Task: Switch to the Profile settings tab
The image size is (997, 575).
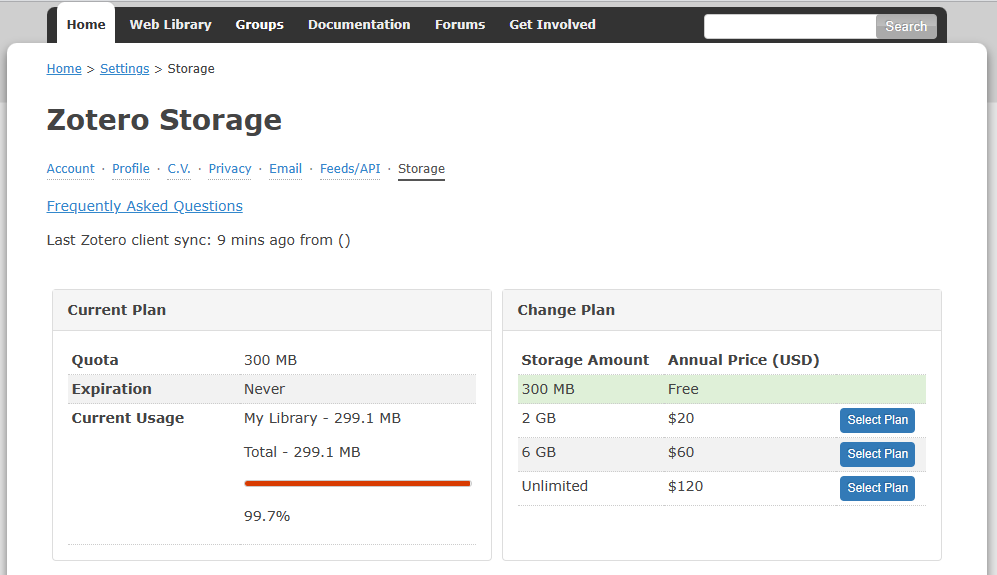Action: point(131,169)
